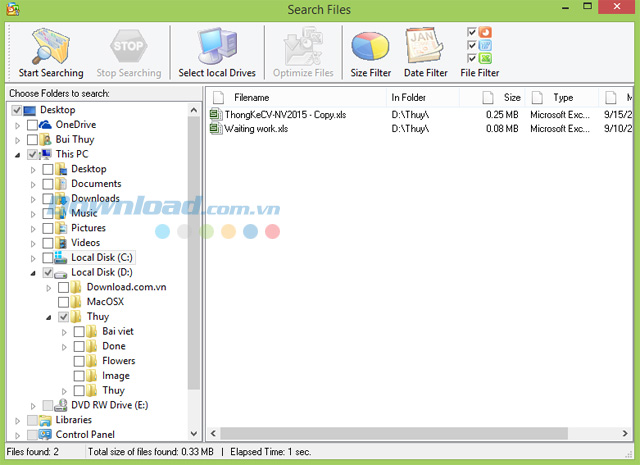Viewport: 640px width, 465px height.
Task: Click the MacOSX folder icon
Action: point(76,302)
